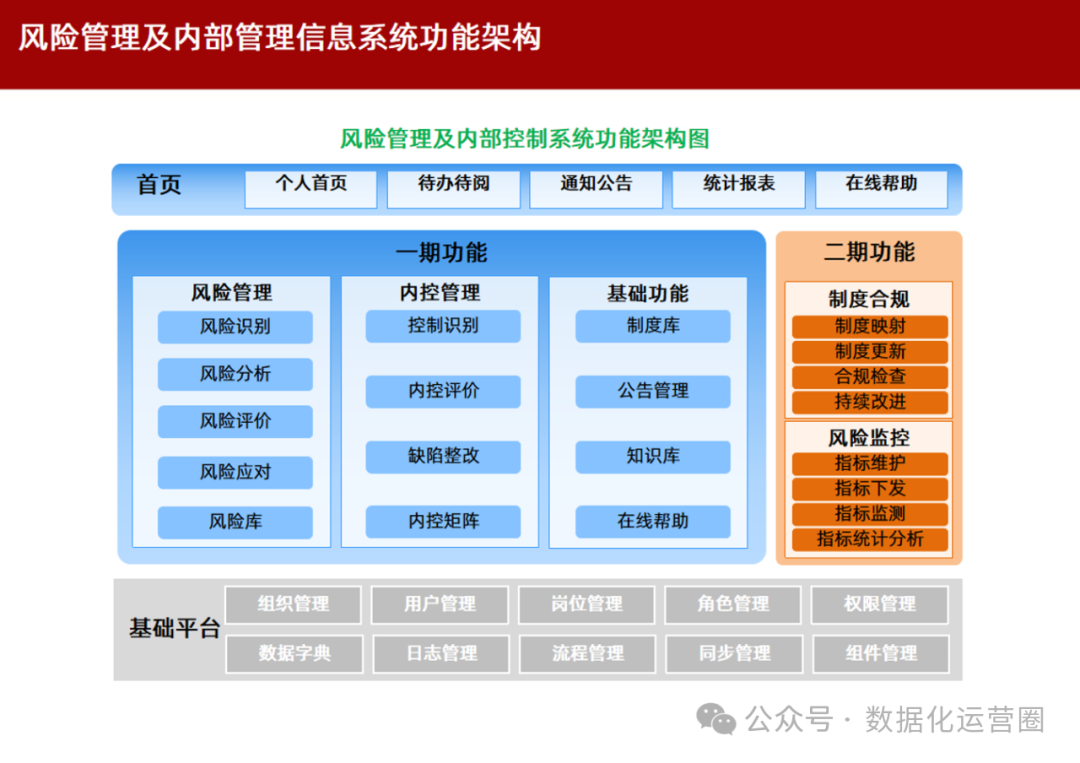Select the orange 指标维护 item
Image resolution: width=1080 pixels, height=763 pixels.
coord(870,463)
